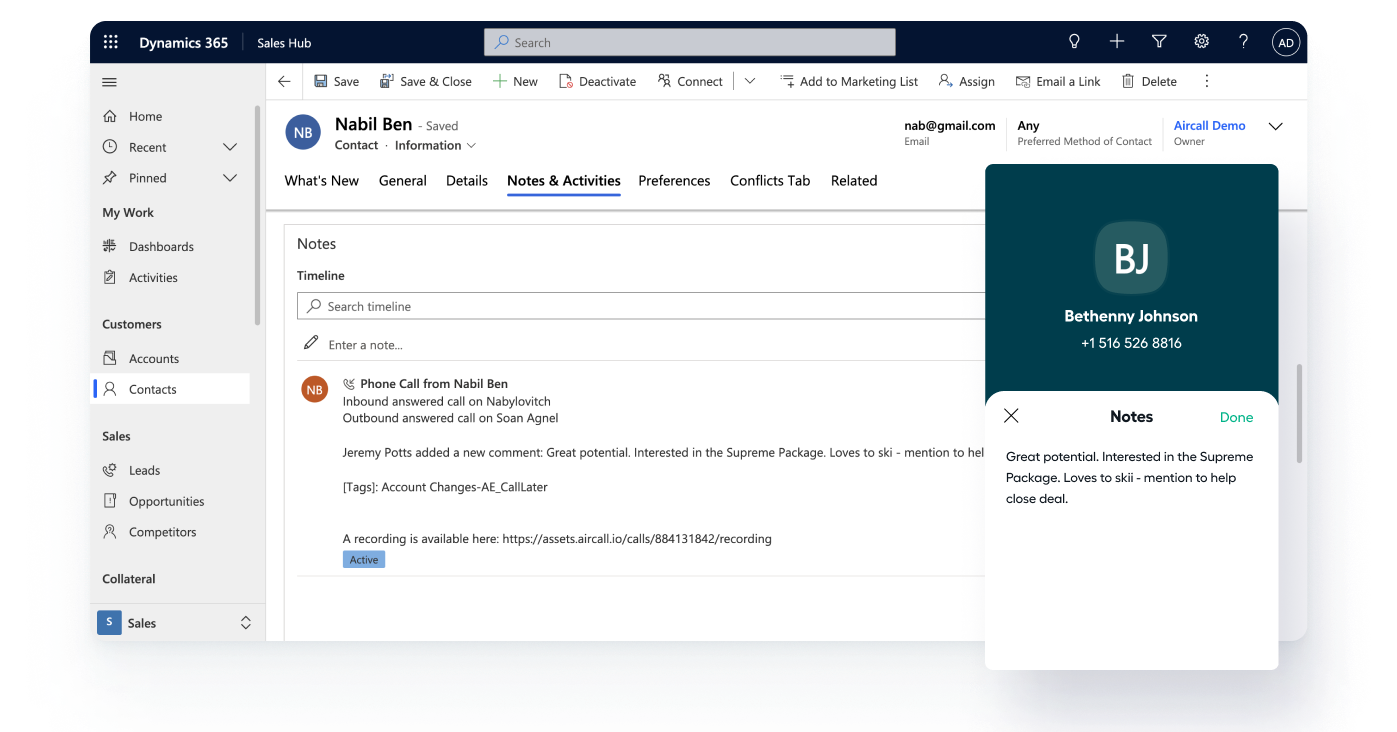The width and height of the screenshot is (1397, 732).
Task: Switch to the General tab
Action: click(x=402, y=181)
